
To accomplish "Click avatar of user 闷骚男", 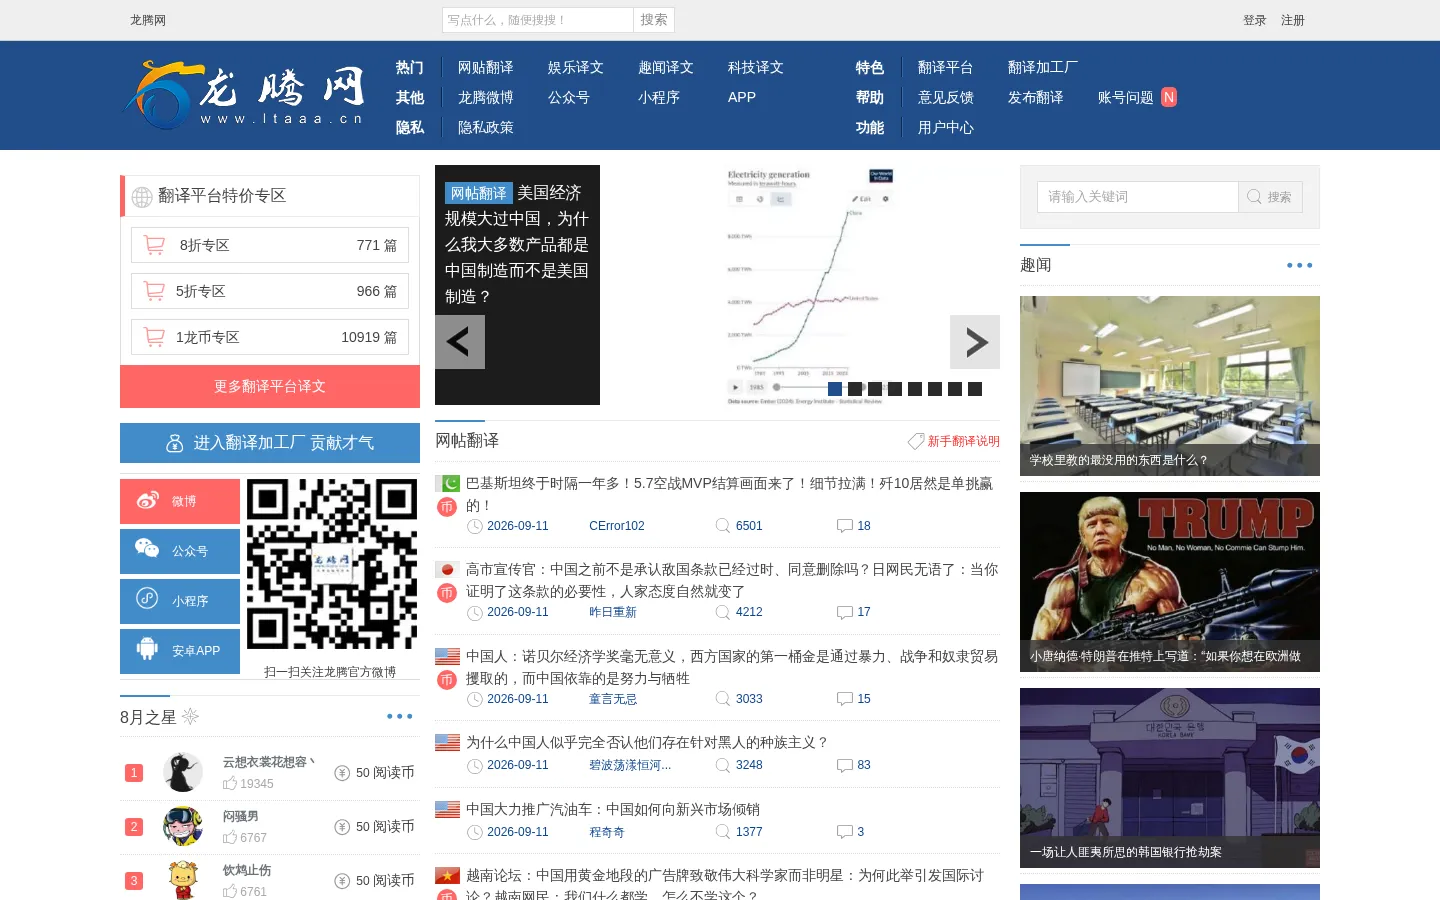I will (x=183, y=826).
